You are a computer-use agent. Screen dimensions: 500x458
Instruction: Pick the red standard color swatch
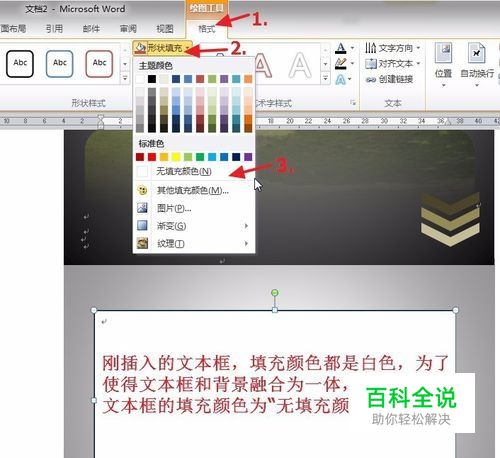pos(152,157)
